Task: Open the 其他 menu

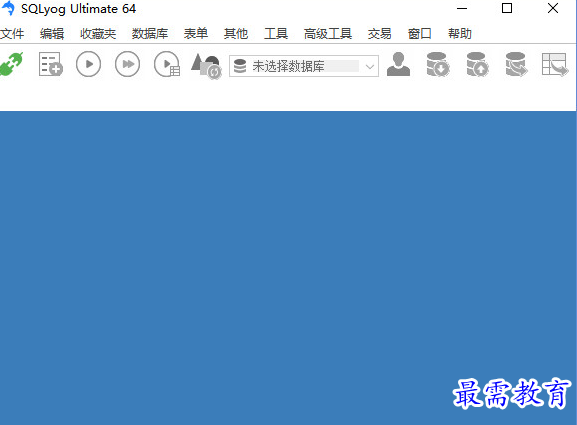Action: 236,34
